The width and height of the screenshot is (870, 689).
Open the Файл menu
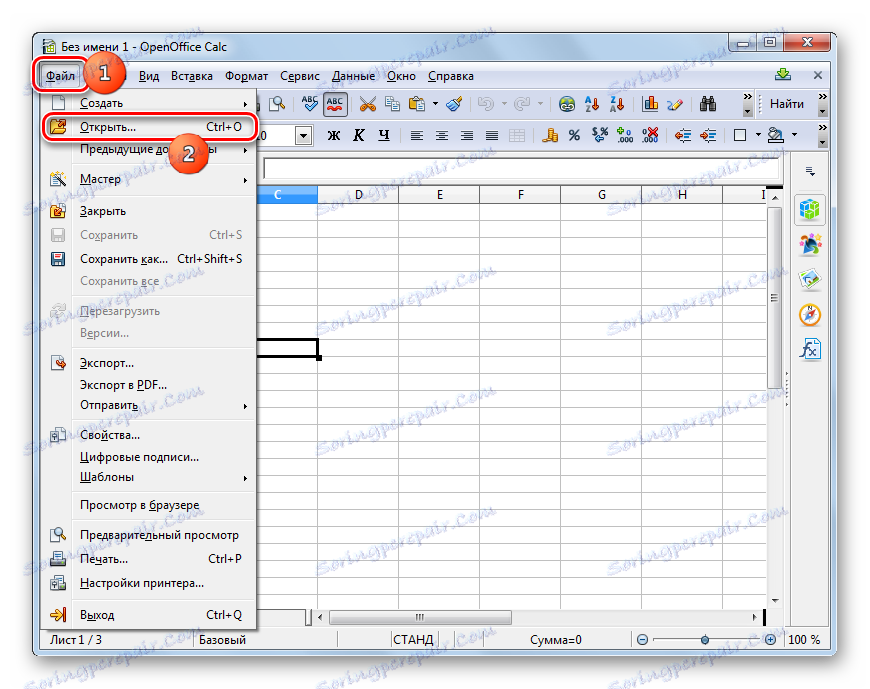pyautogui.click(x=60, y=76)
